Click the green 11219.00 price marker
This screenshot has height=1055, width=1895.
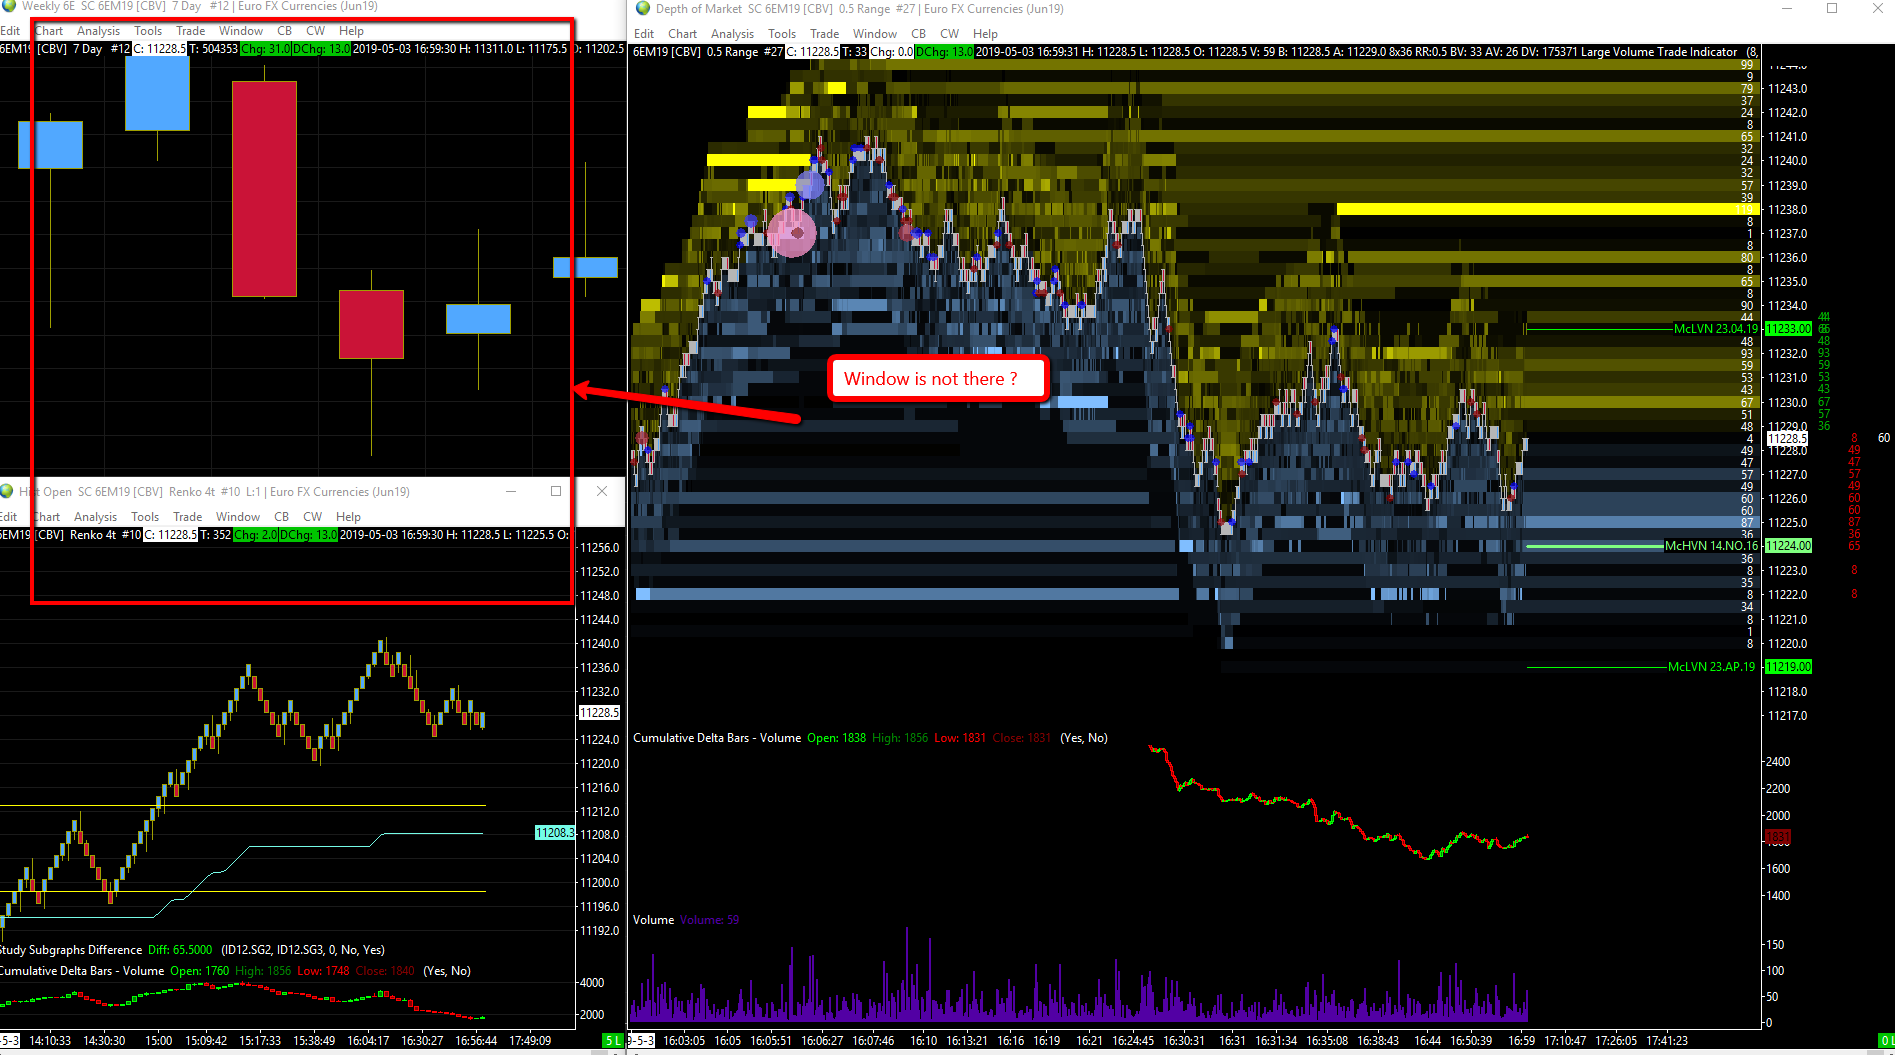[x=1788, y=667]
